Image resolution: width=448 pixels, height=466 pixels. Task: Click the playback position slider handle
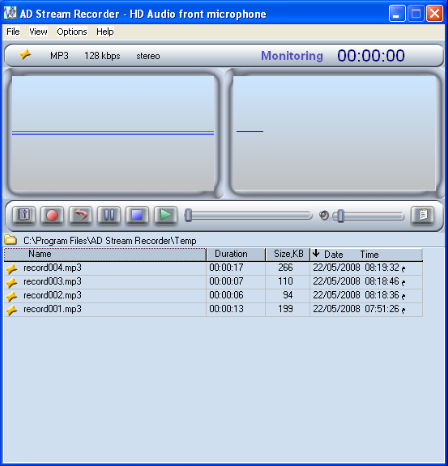point(188,215)
